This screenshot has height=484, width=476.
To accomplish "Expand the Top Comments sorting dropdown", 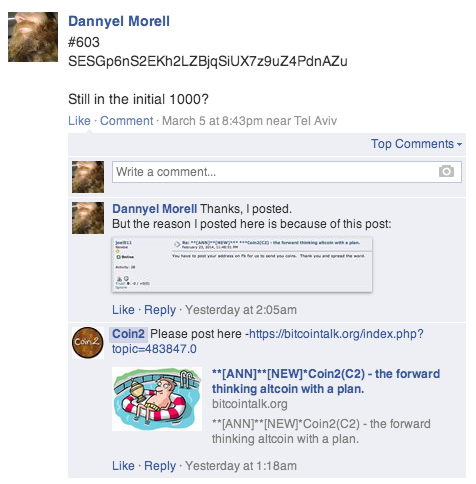I will 416,144.
